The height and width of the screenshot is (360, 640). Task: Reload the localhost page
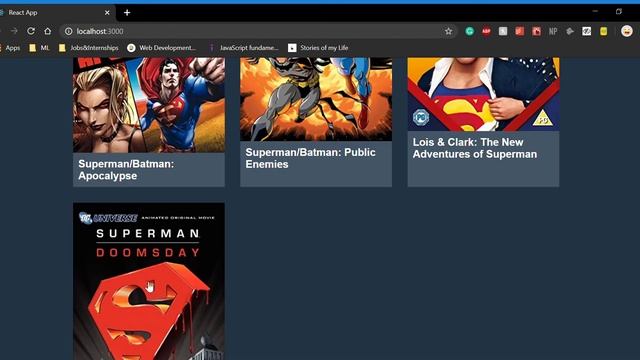click(x=31, y=31)
